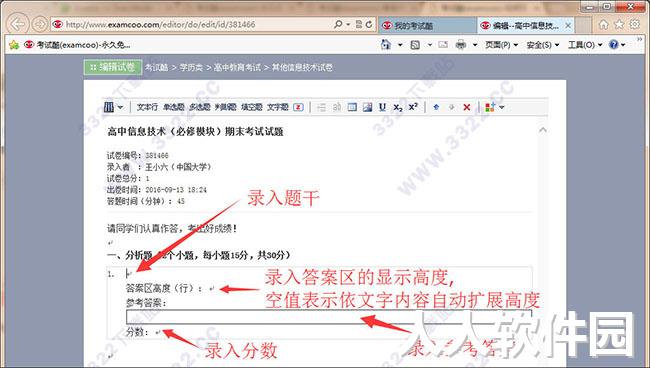The height and width of the screenshot is (368, 650).
Task: Expand the Home page dropdown arrow
Action: pos(400,45)
